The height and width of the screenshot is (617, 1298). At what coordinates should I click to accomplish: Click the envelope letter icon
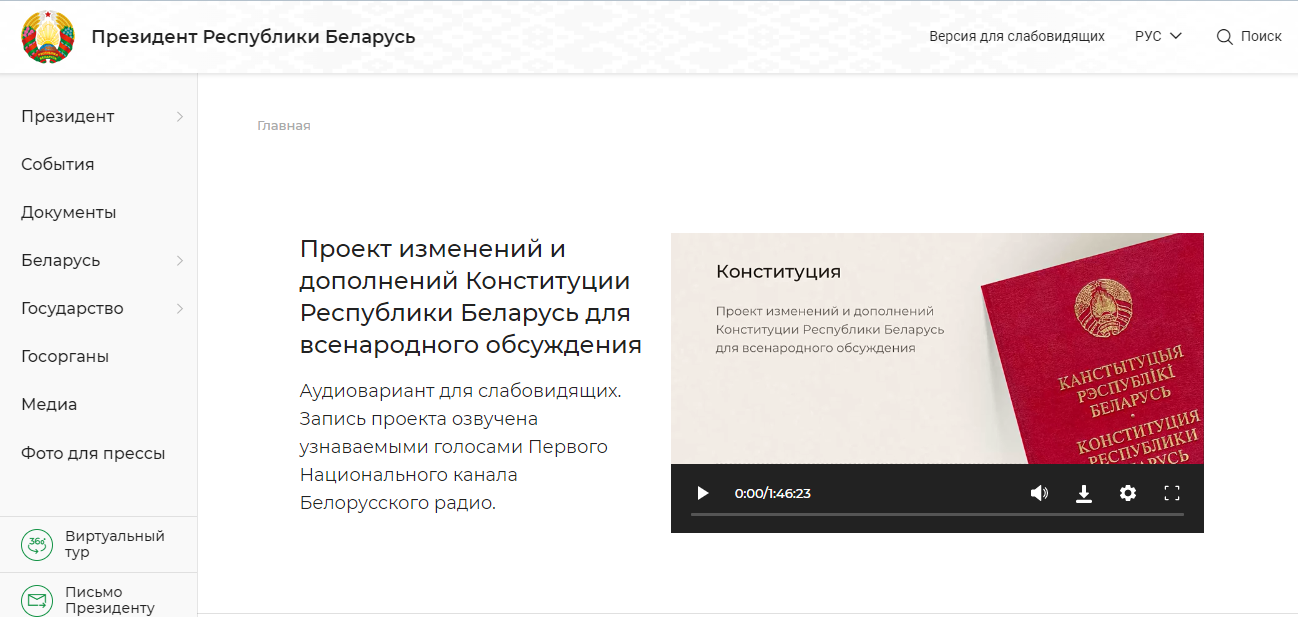point(37,600)
